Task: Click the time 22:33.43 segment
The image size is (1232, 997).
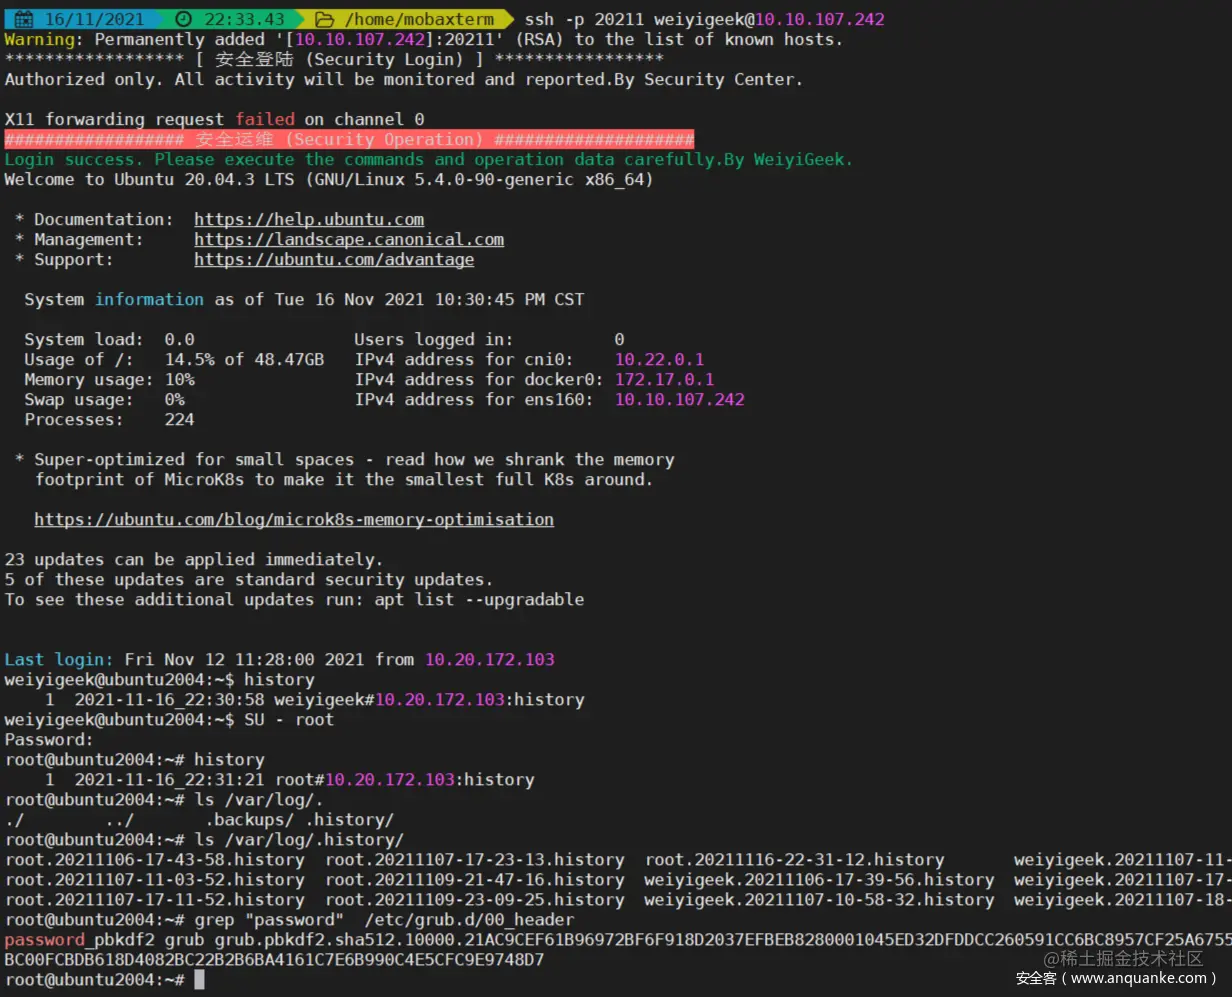Action: click(x=244, y=19)
